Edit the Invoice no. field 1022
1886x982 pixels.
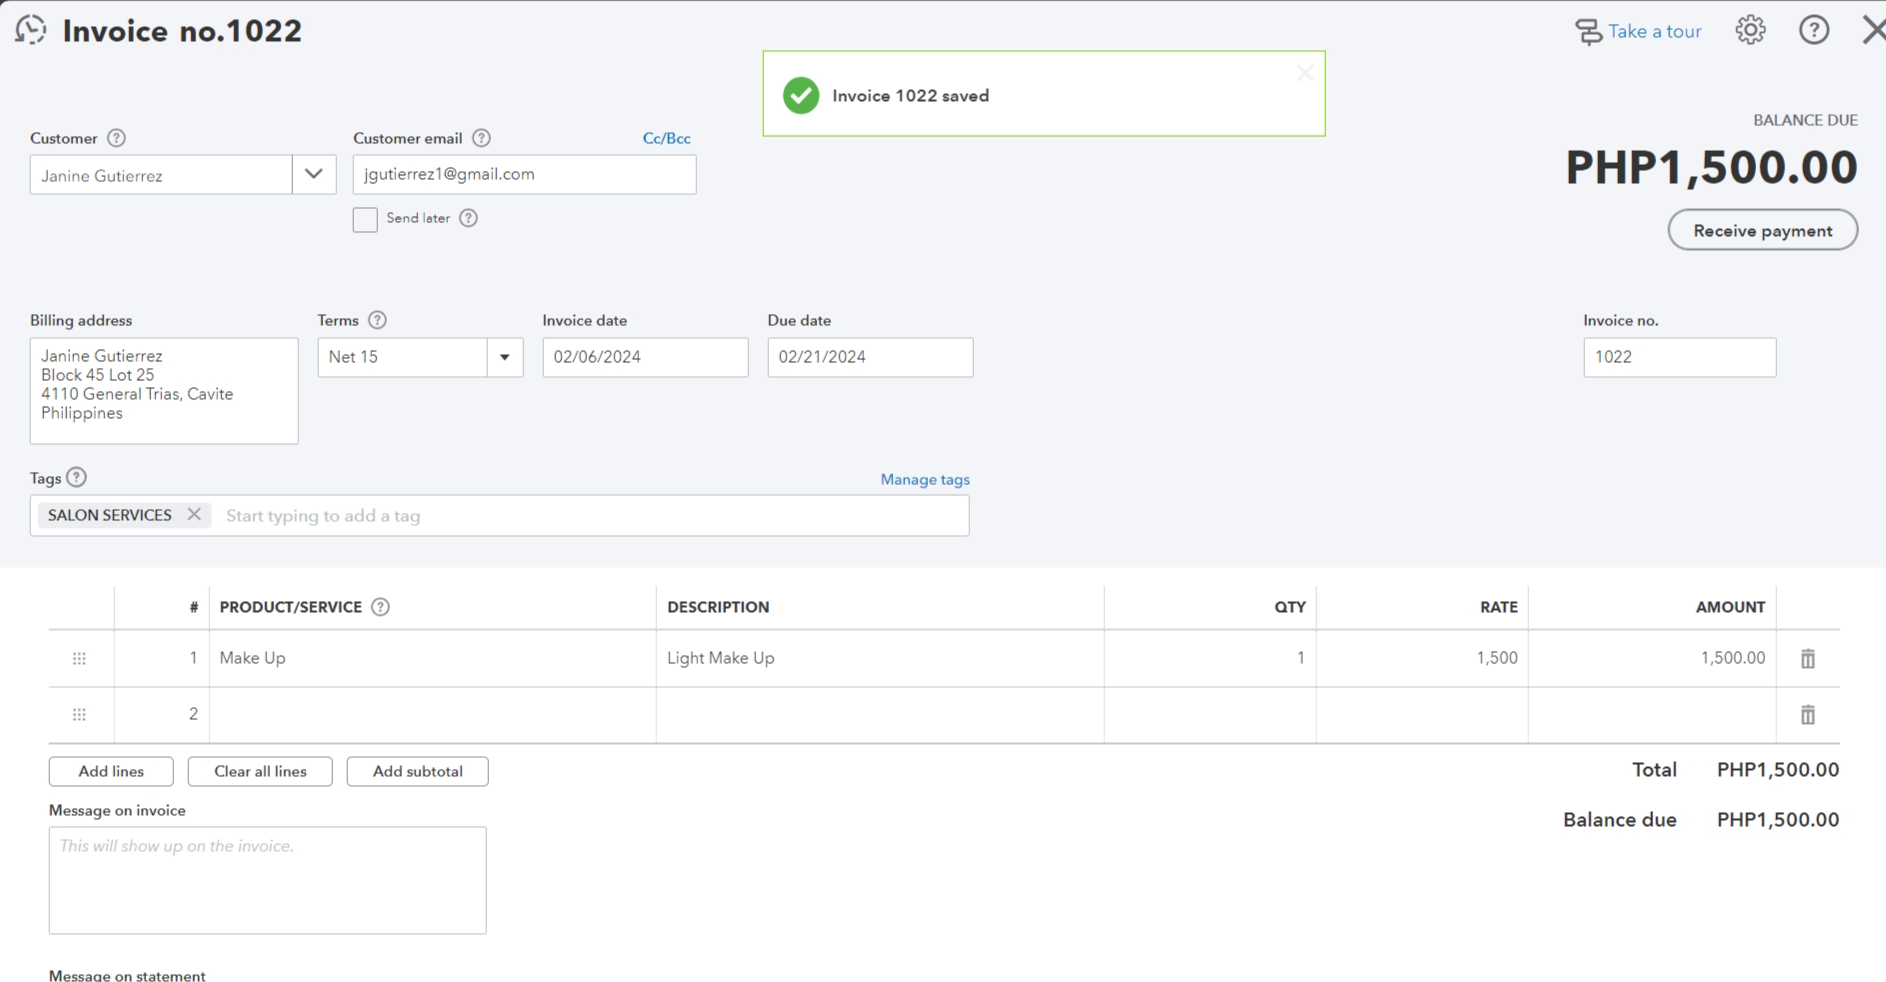click(1679, 357)
